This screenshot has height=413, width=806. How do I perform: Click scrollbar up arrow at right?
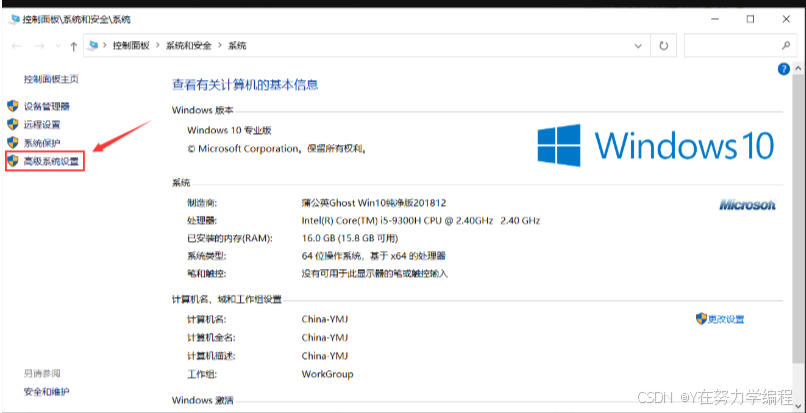pos(798,68)
